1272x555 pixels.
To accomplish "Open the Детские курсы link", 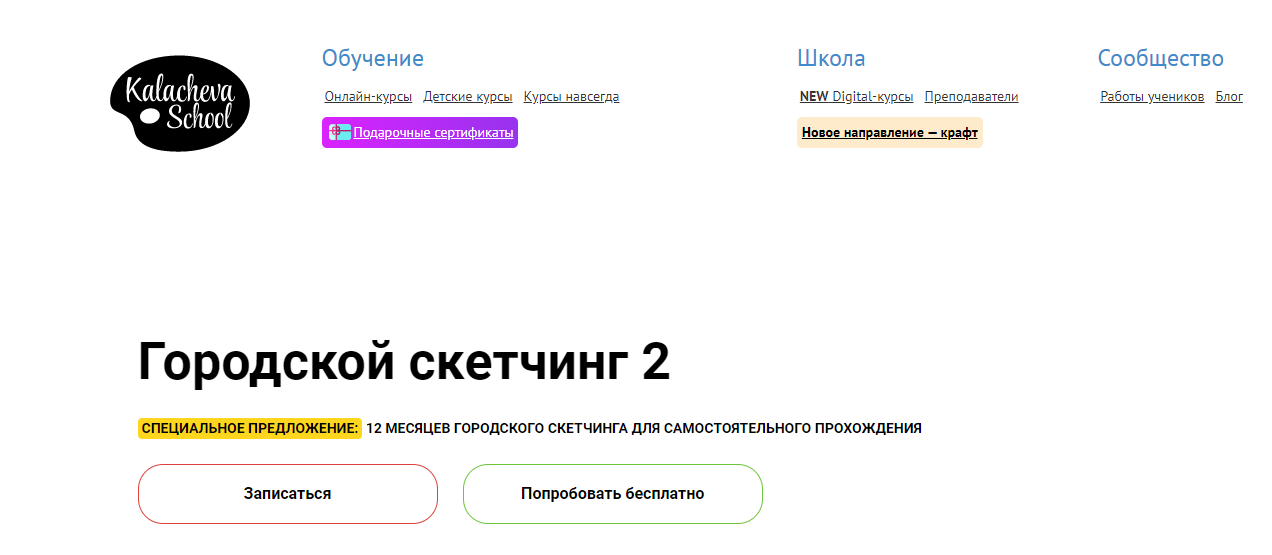I will (467, 97).
